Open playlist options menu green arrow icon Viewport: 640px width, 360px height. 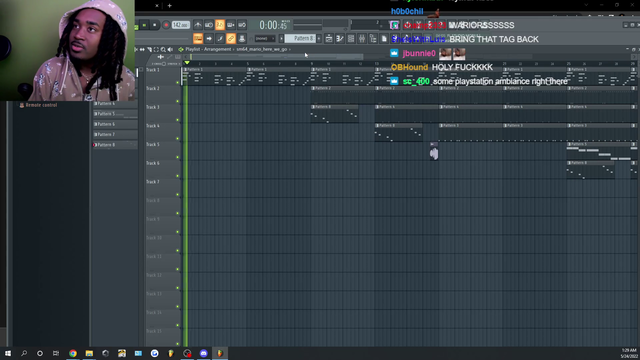click(x=181, y=49)
